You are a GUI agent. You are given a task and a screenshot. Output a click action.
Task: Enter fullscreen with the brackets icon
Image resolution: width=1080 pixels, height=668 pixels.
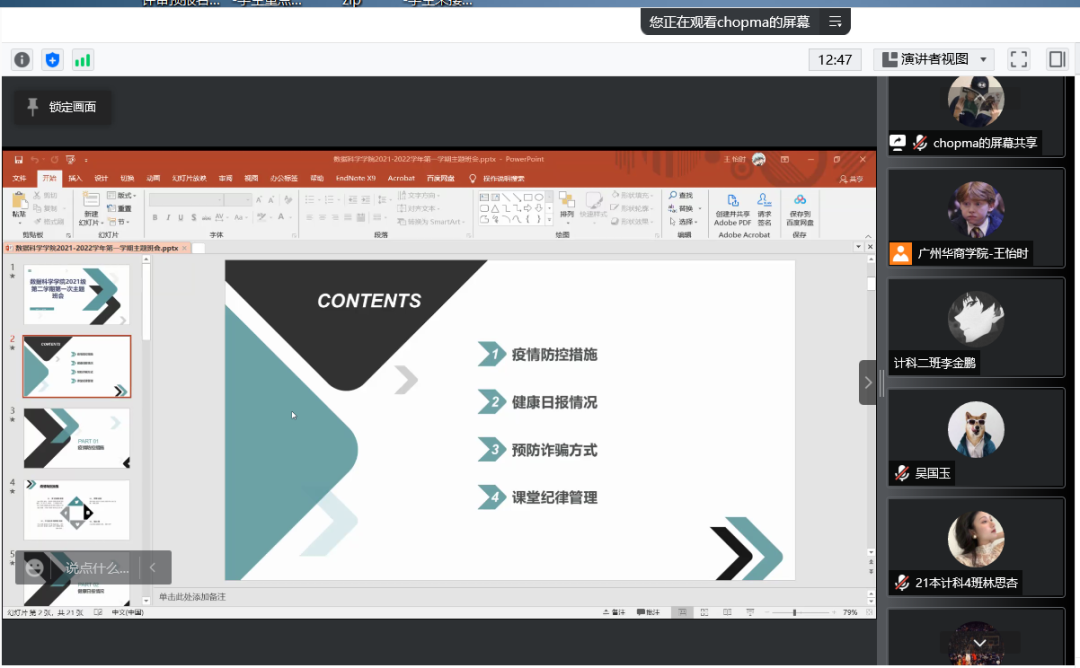pos(1018,60)
